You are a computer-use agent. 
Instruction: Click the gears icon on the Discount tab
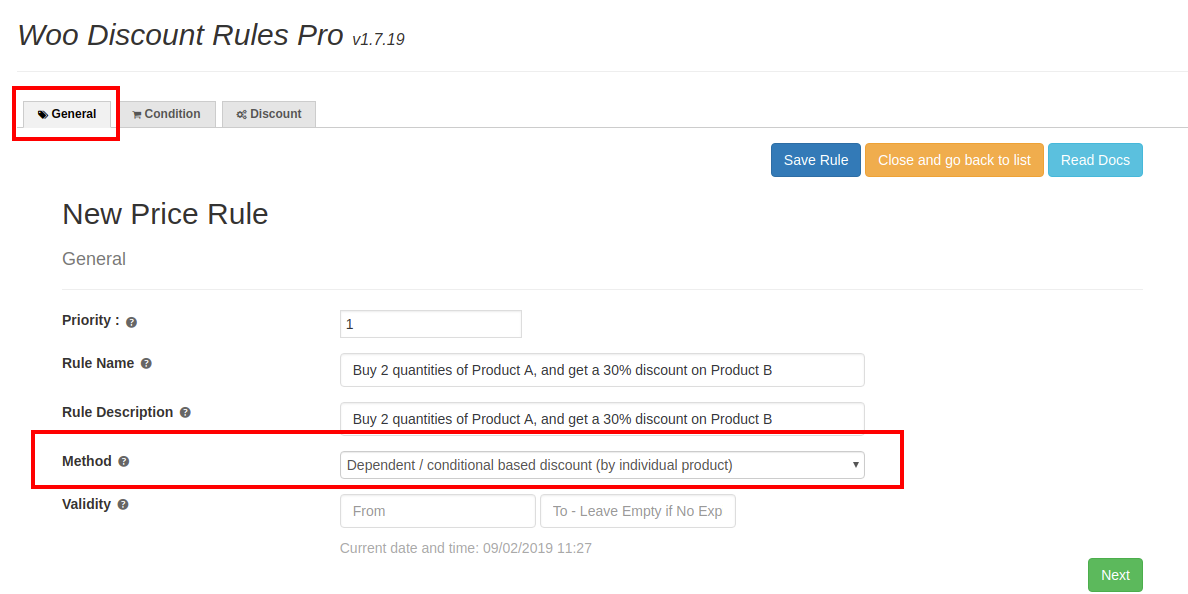click(x=241, y=113)
